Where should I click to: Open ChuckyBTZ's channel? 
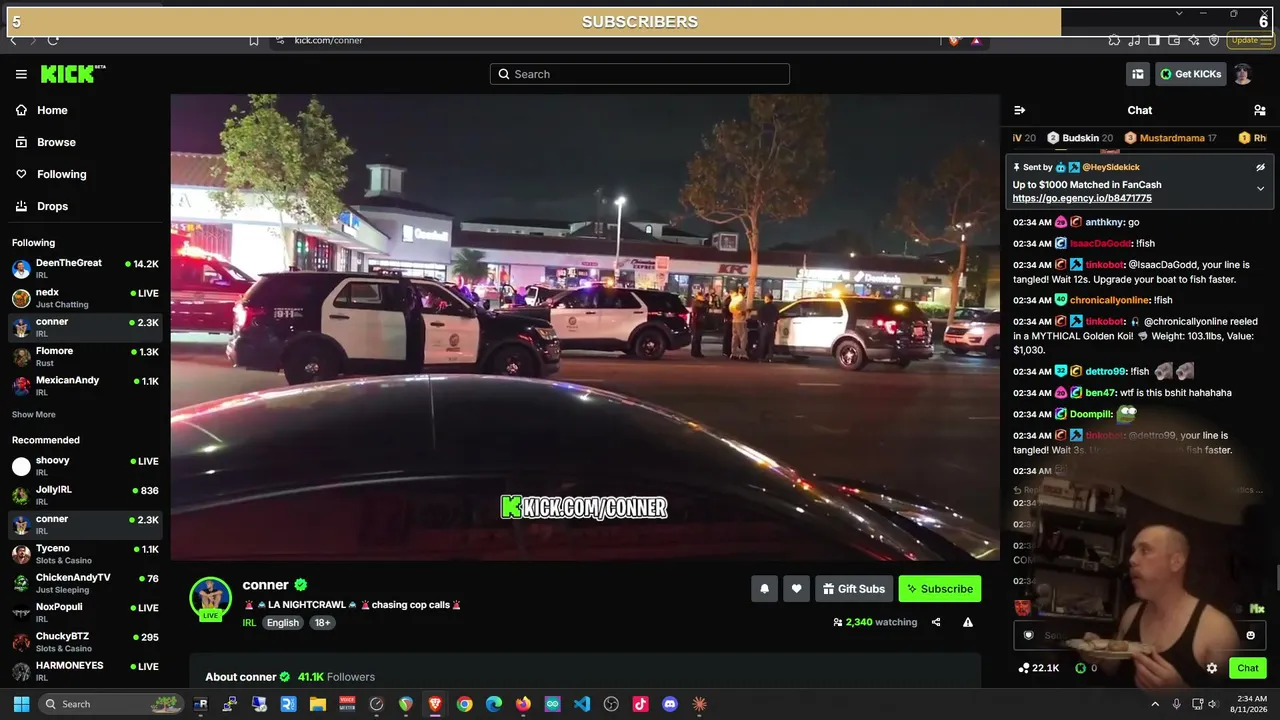click(85, 642)
